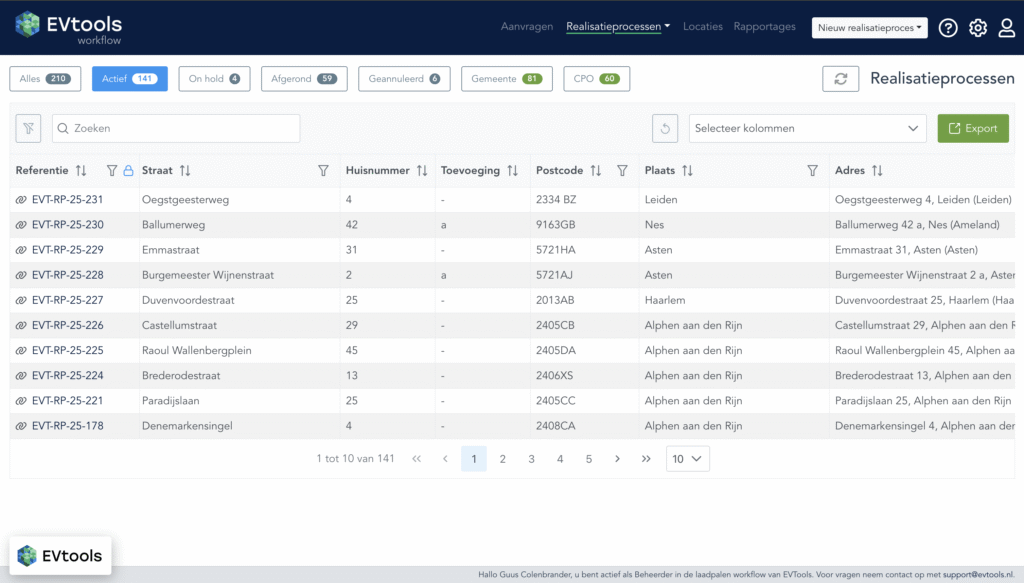The height and width of the screenshot is (583, 1024).
Task: Click into the Zoeken search field
Action: (x=176, y=128)
